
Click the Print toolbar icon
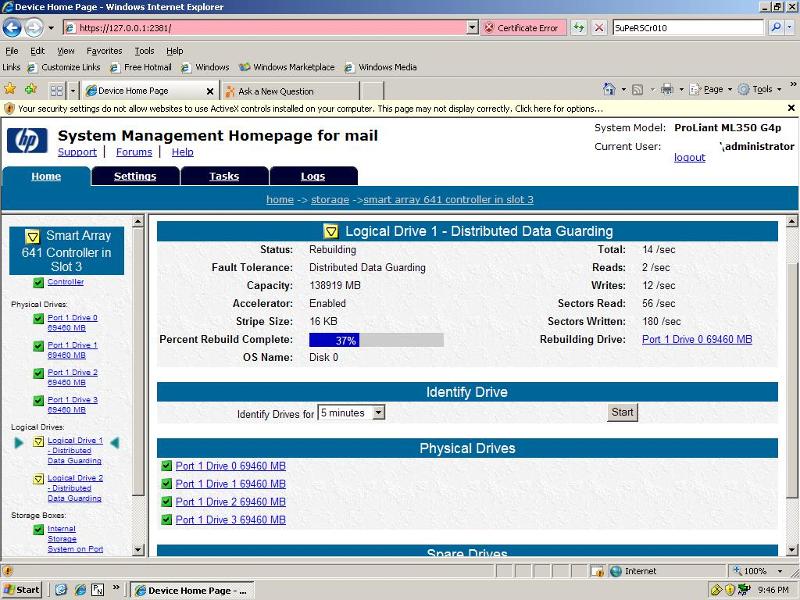click(667, 89)
